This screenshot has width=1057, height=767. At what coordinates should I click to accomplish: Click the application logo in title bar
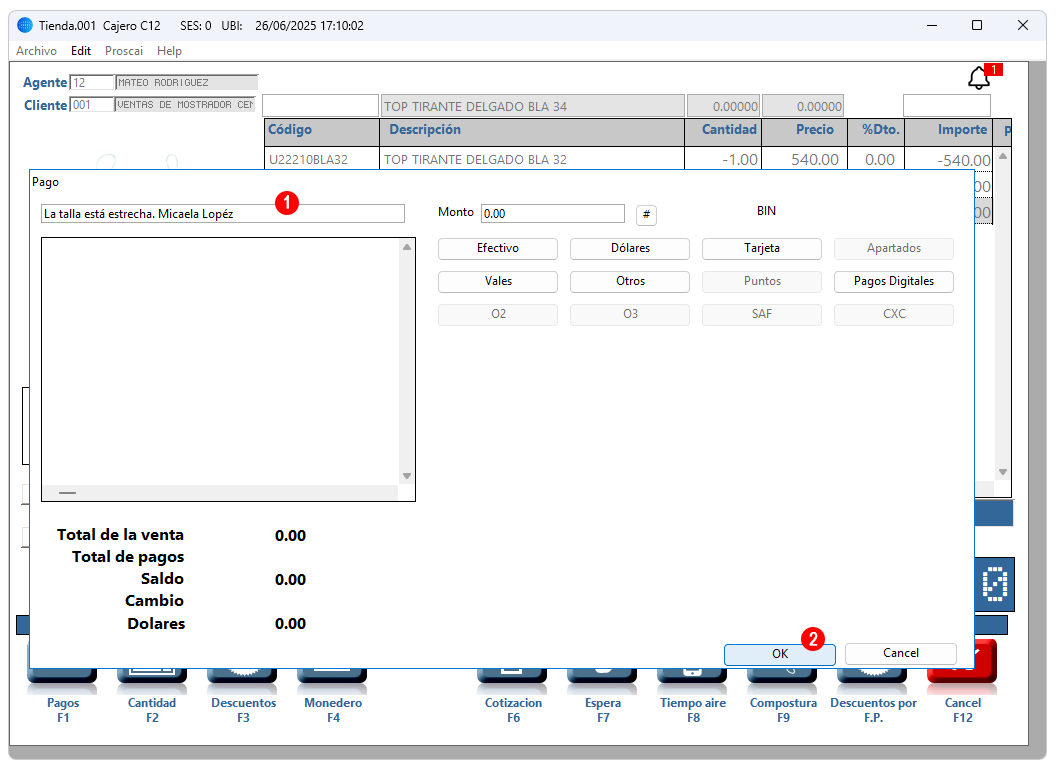[x=24, y=26]
